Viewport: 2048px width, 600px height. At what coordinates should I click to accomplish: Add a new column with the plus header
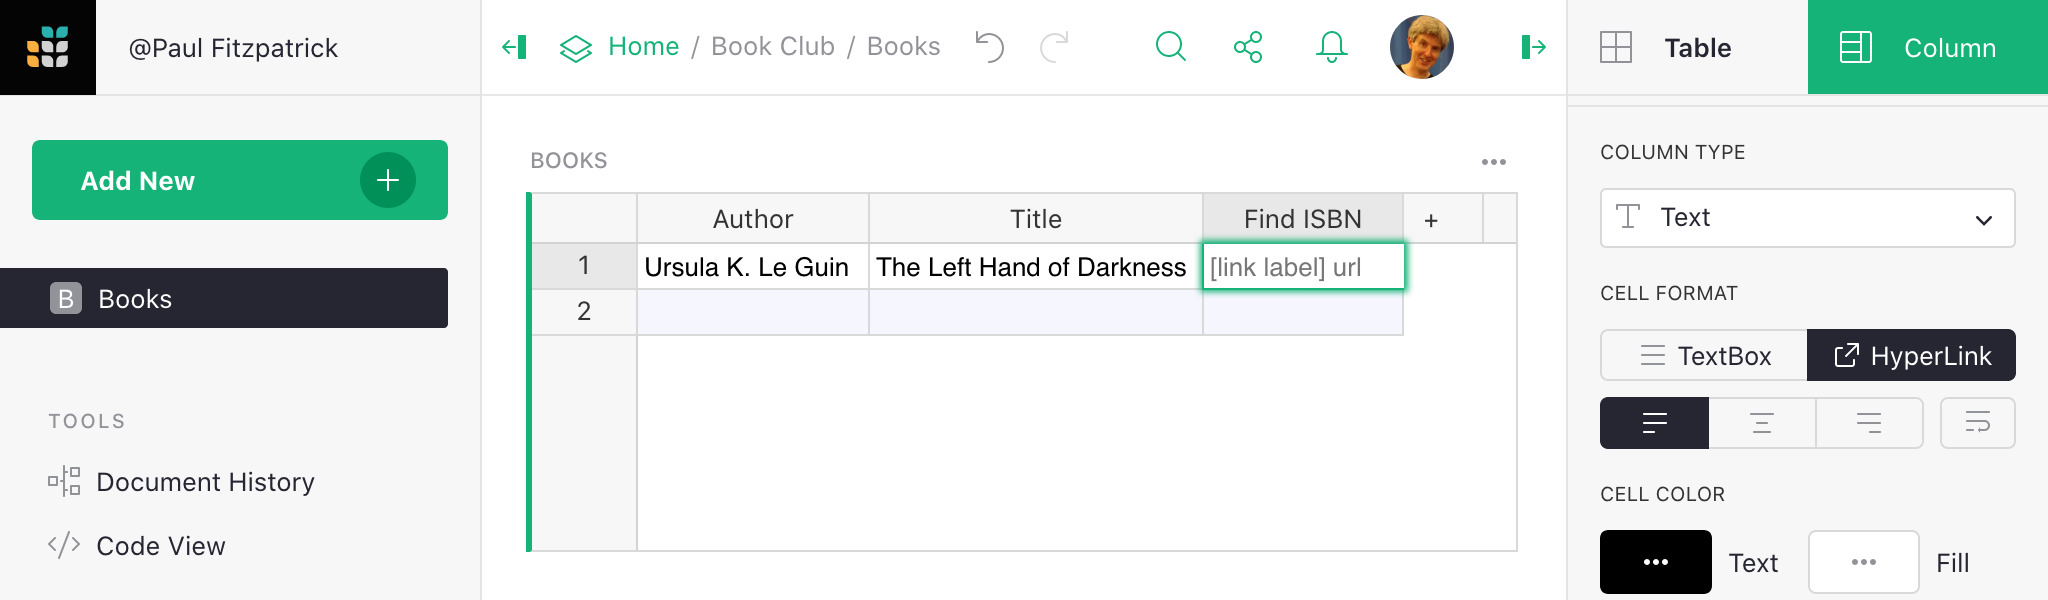(1432, 218)
